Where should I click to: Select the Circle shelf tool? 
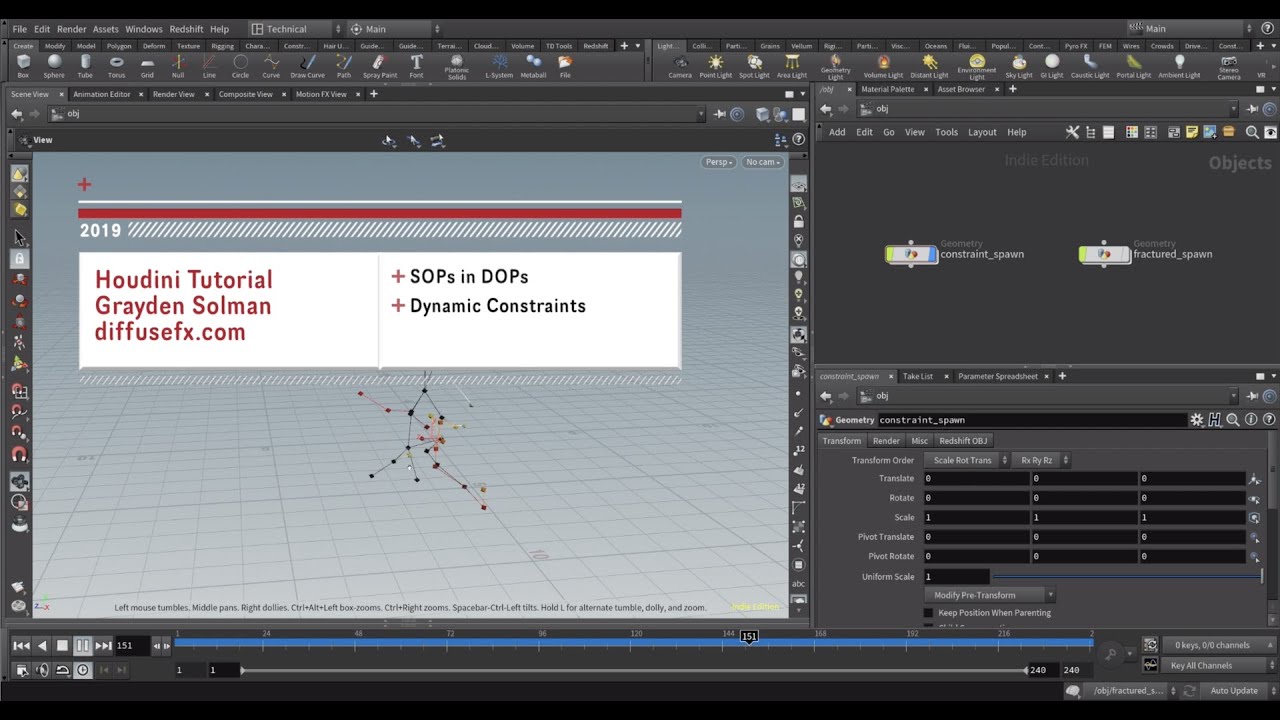coord(240,66)
